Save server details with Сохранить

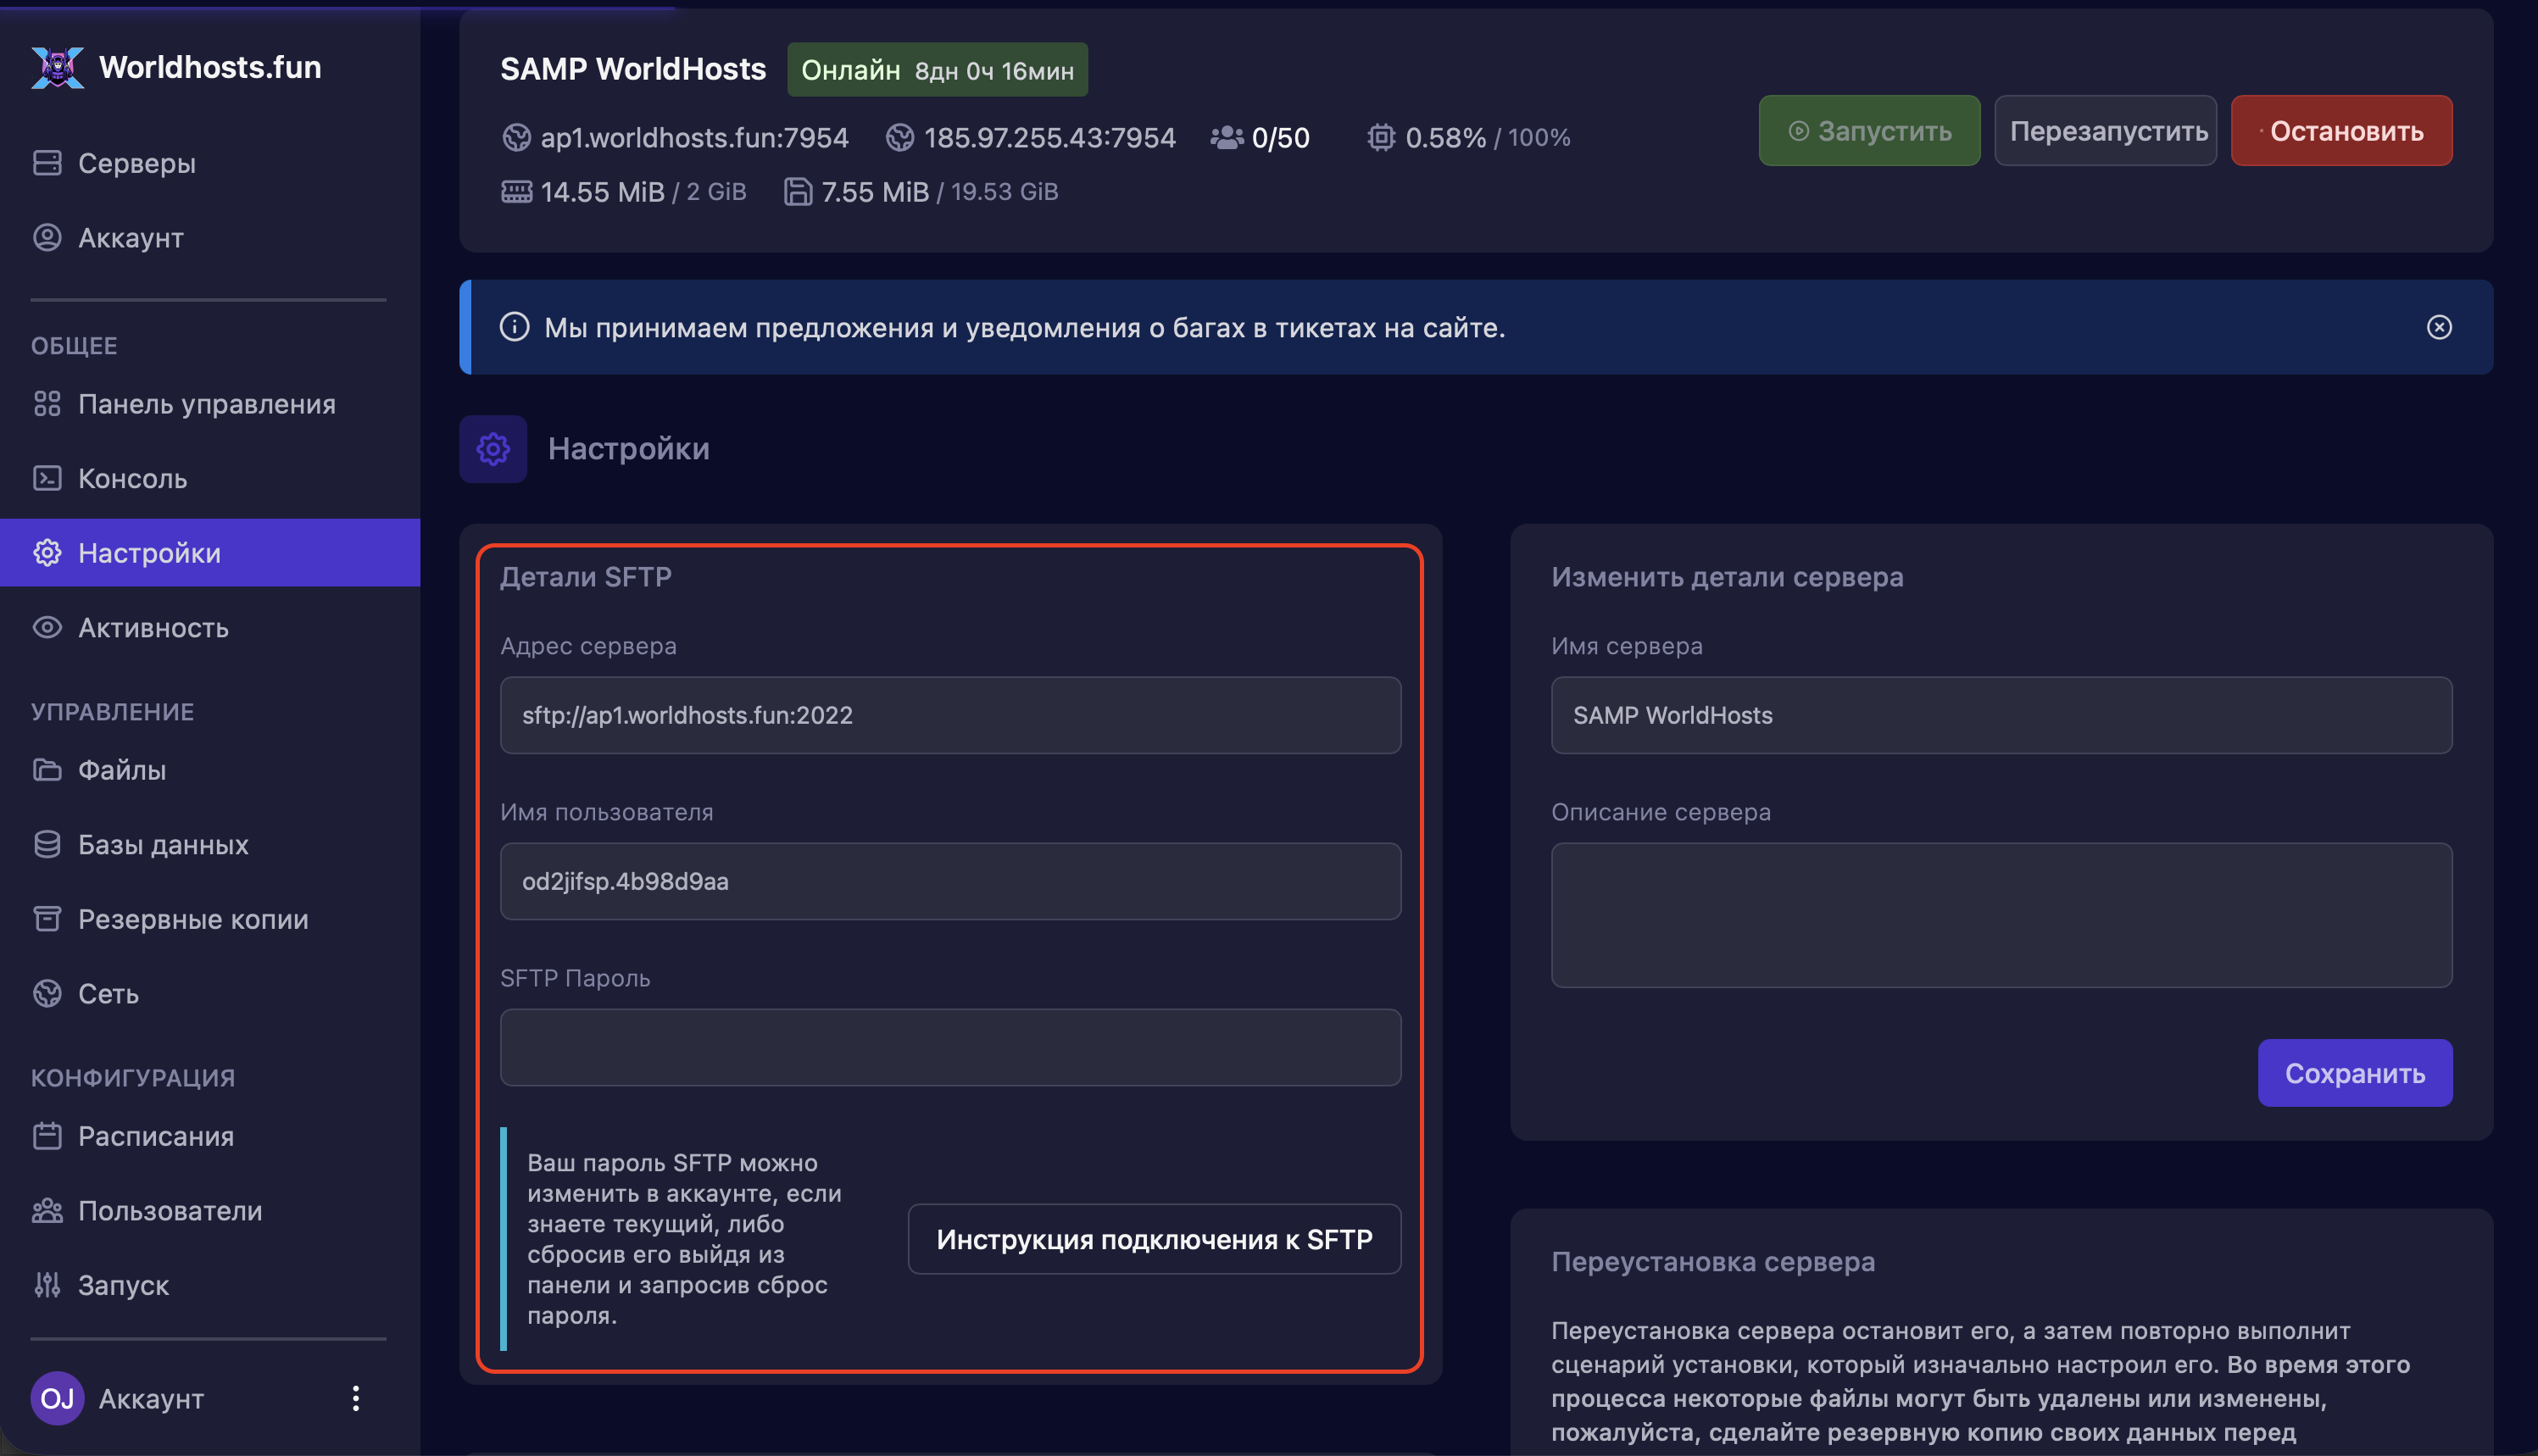click(x=2354, y=1073)
